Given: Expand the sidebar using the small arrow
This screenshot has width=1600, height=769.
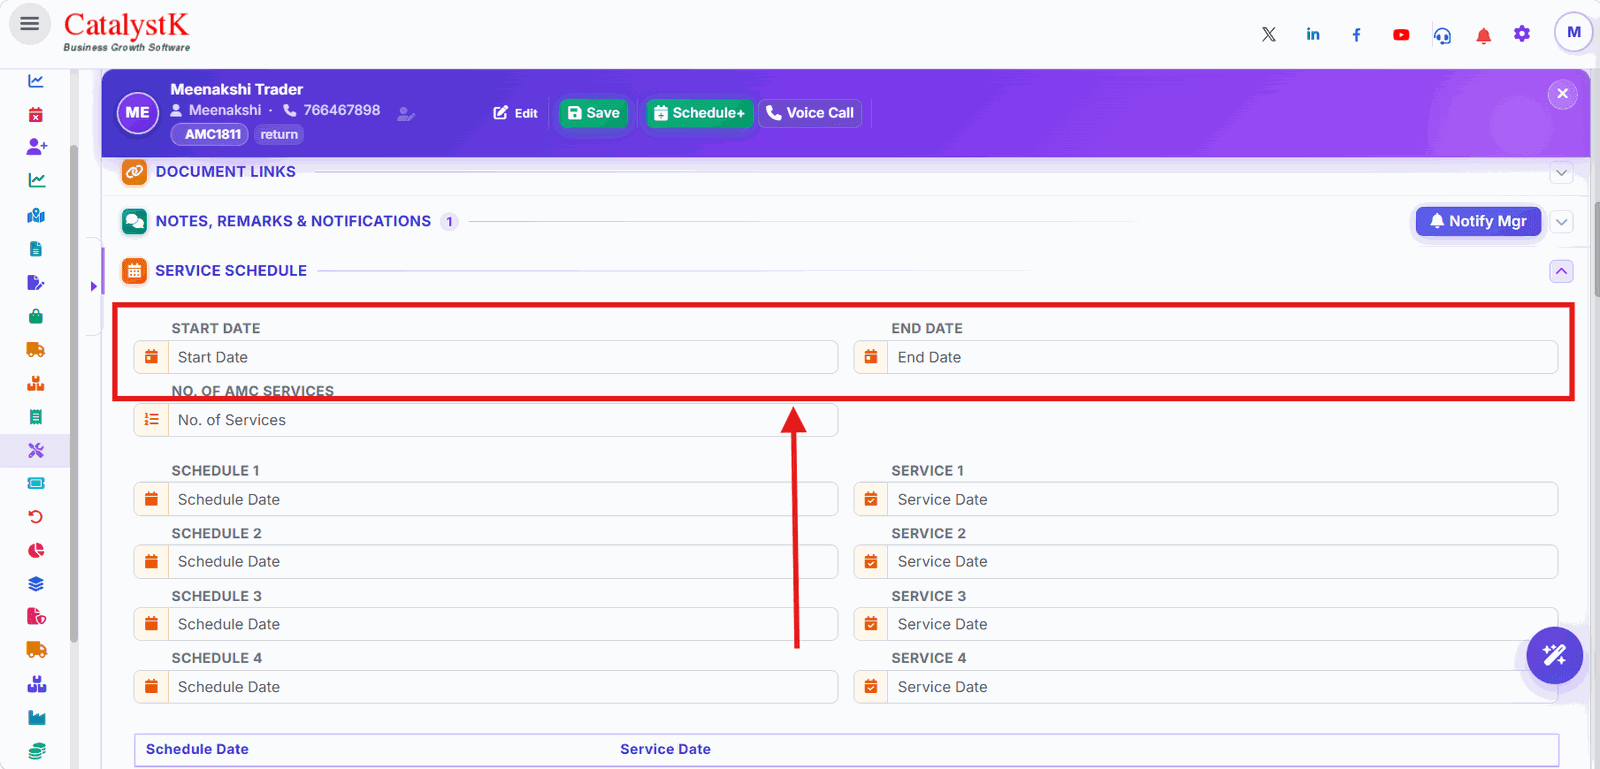Looking at the screenshot, I should pyautogui.click(x=93, y=286).
